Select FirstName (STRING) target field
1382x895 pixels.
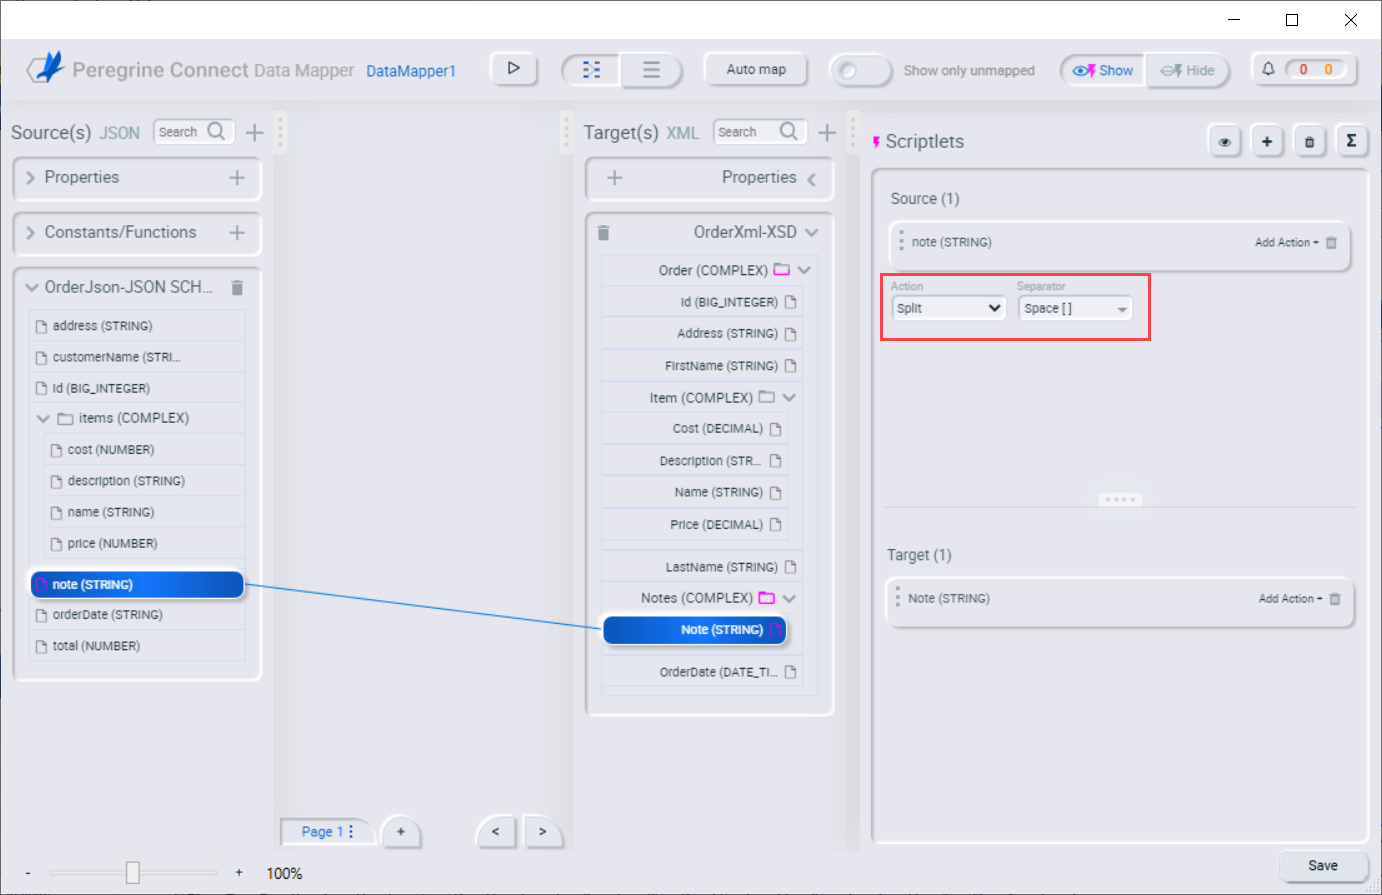pos(702,366)
